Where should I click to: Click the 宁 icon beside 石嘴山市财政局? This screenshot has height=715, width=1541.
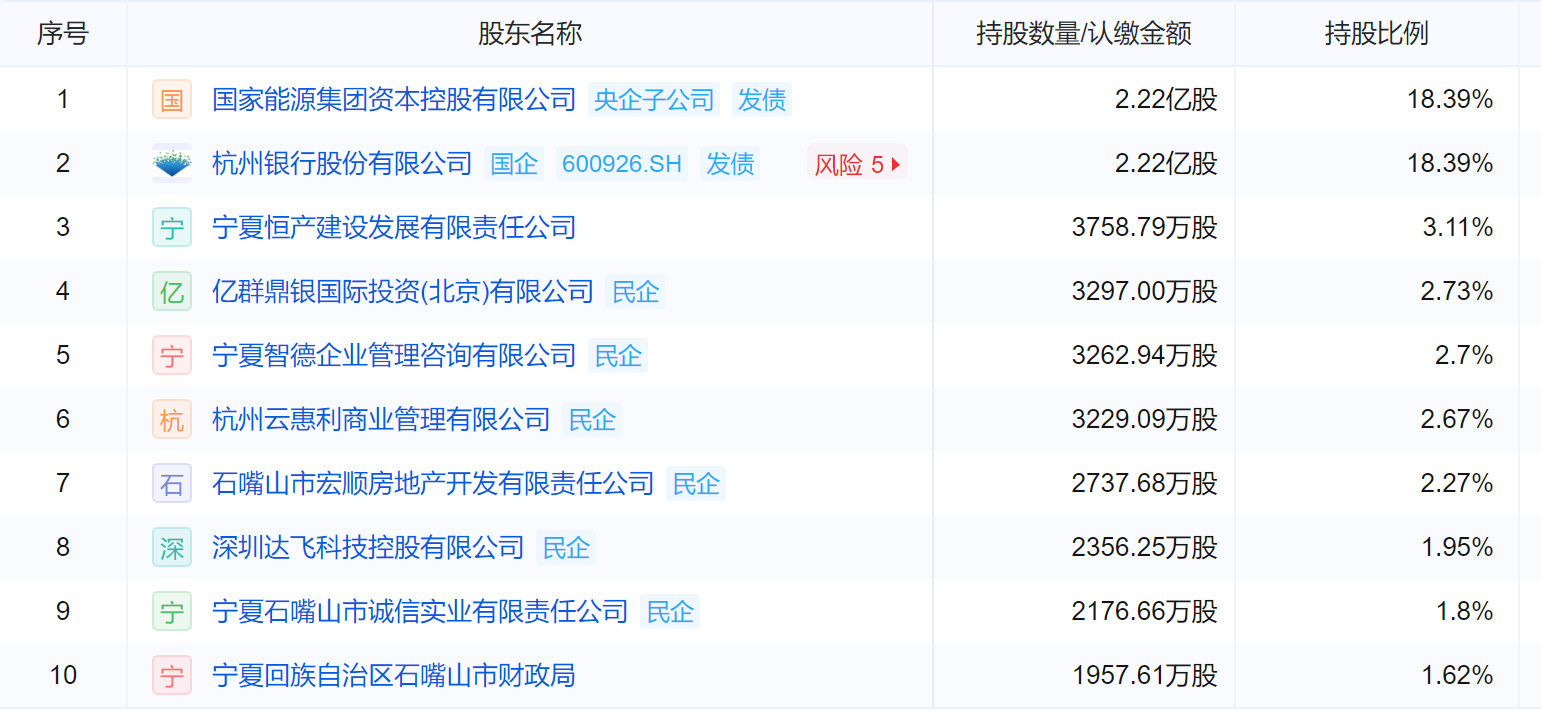tap(172, 675)
